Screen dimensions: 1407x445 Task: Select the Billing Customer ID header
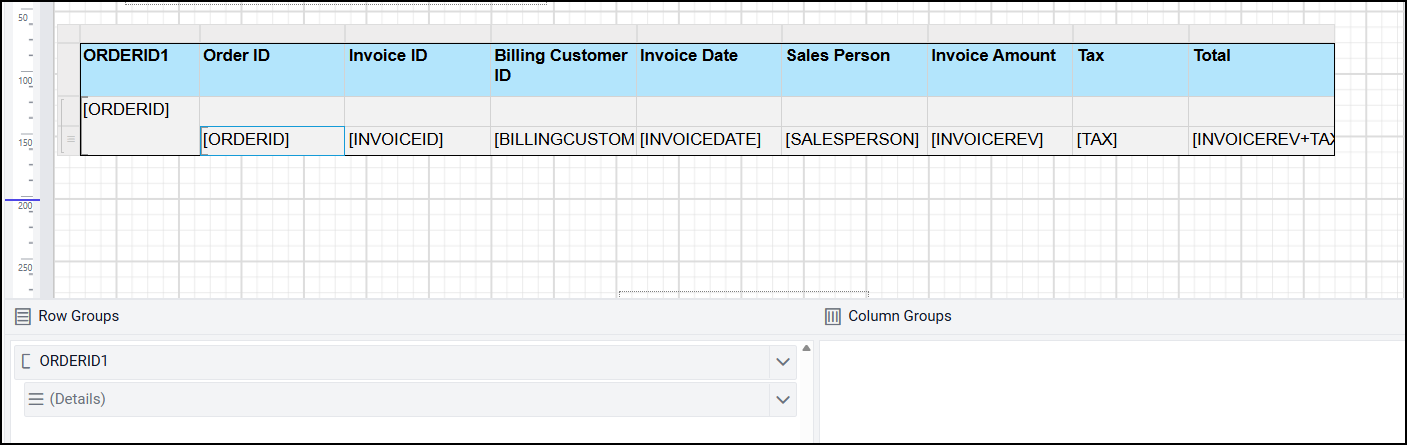(x=563, y=69)
